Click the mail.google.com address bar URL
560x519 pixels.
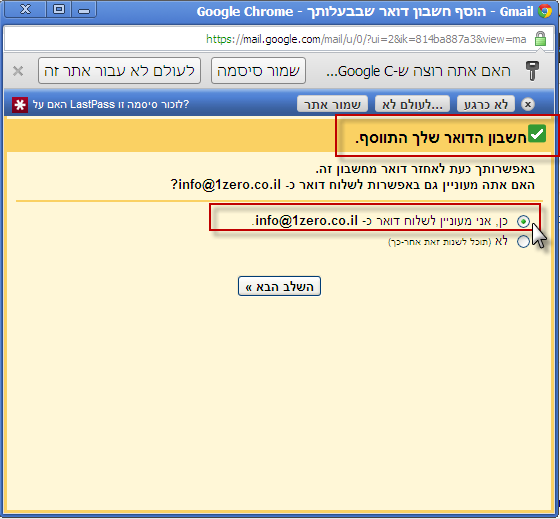pos(366,39)
